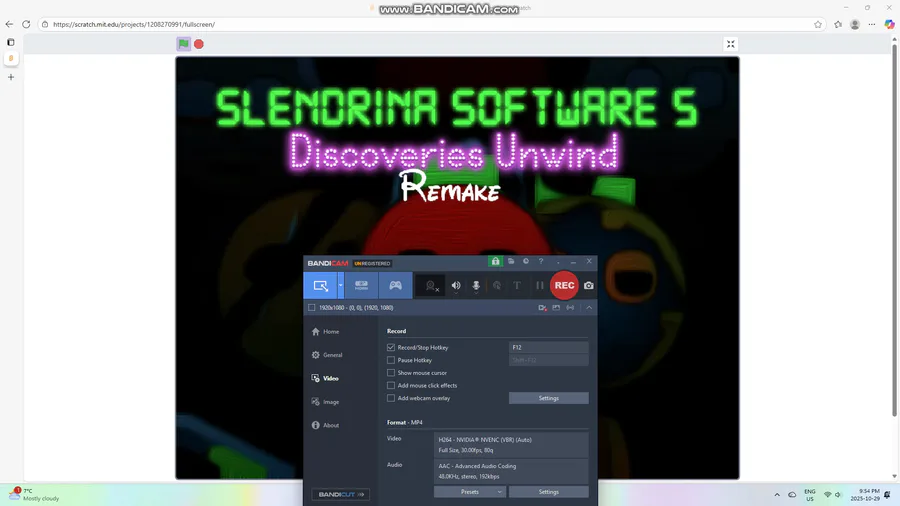900x506 pixels.
Task: Open the output folder icon in Bandicam title bar
Action: pyautogui.click(x=511, y=262)
